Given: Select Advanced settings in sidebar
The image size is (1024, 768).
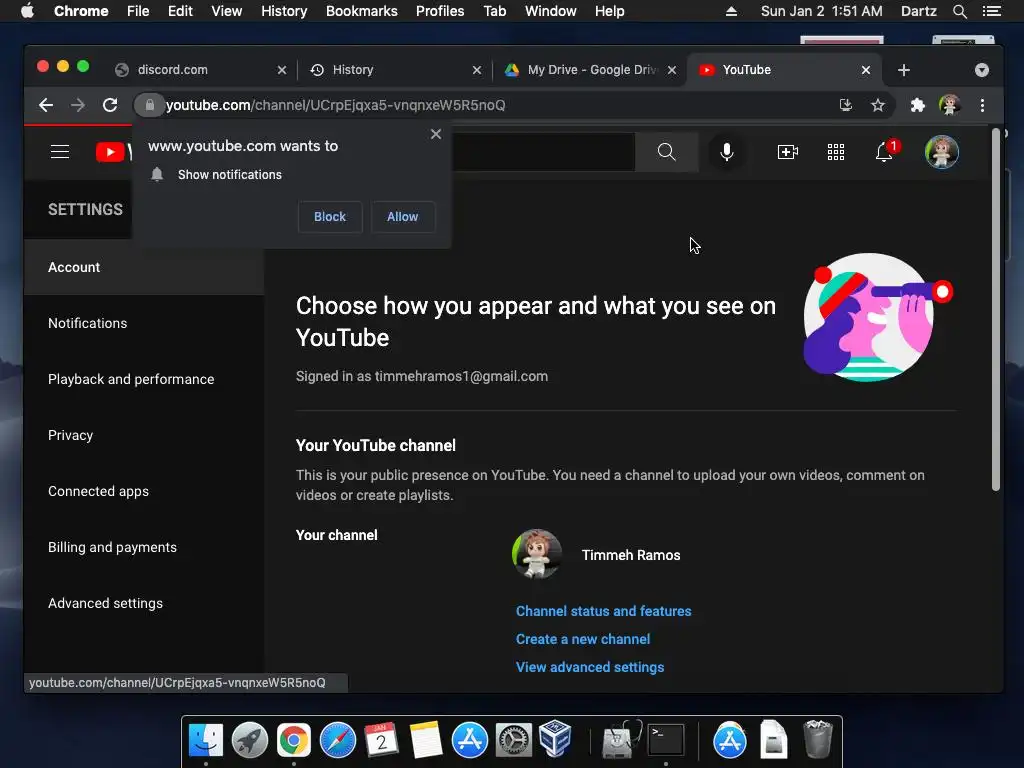Looking at the screenshot, I should click(x=144, y=603).
